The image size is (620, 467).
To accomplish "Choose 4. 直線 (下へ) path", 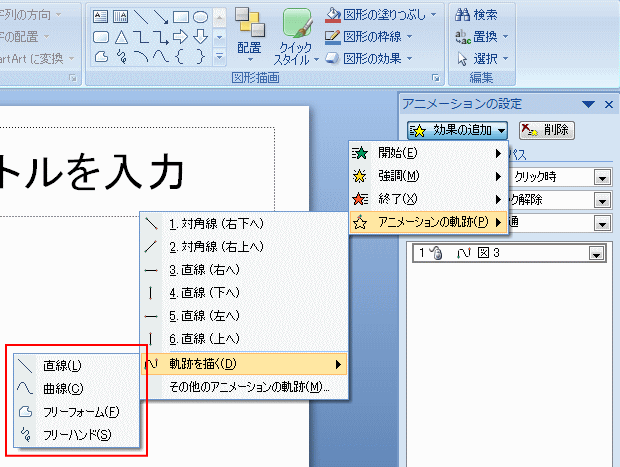I will [x=244, y=293].
